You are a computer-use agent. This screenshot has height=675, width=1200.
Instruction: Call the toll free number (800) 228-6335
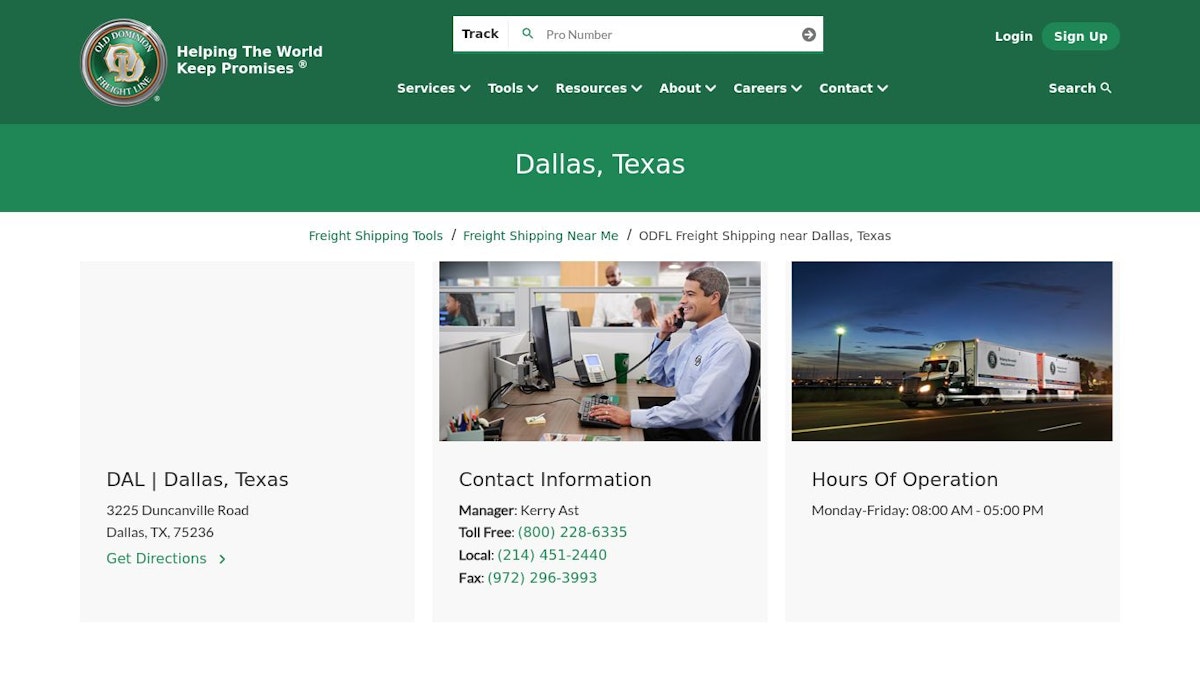tap(572, 532)
